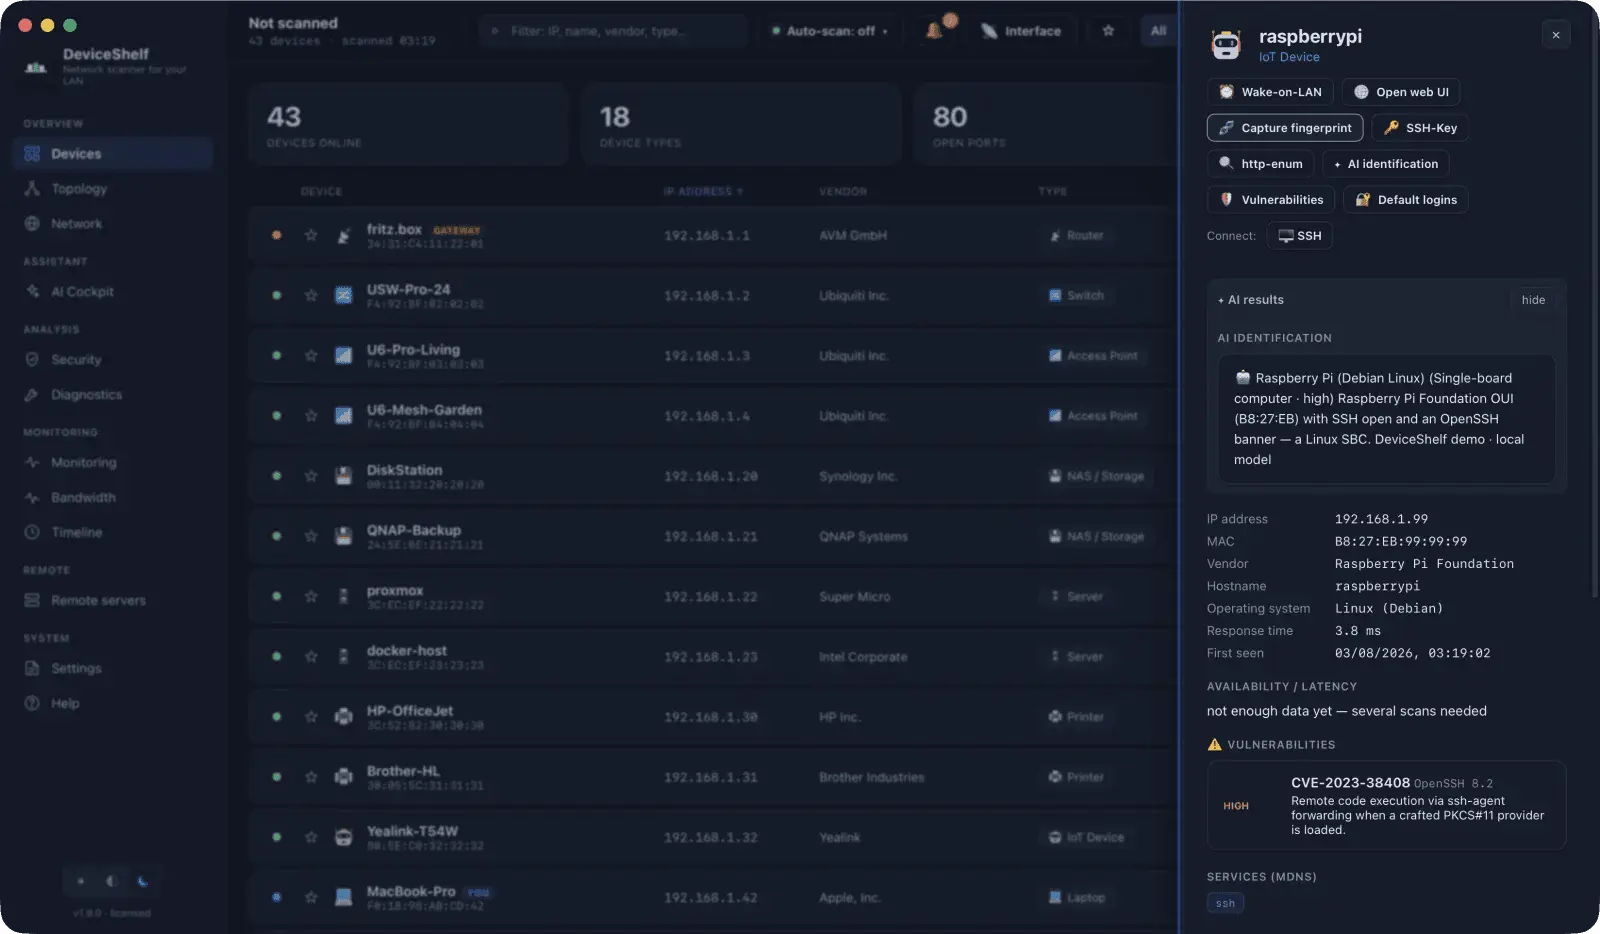The image size is (1600, 934).
Task: Sort by IP ADDRESS column header
Action: [x=703, y=191]
